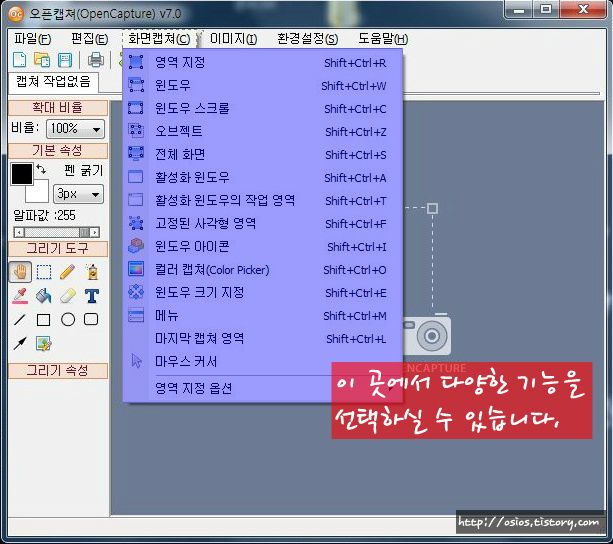Open the 파일(F) menu

[32, 39]
